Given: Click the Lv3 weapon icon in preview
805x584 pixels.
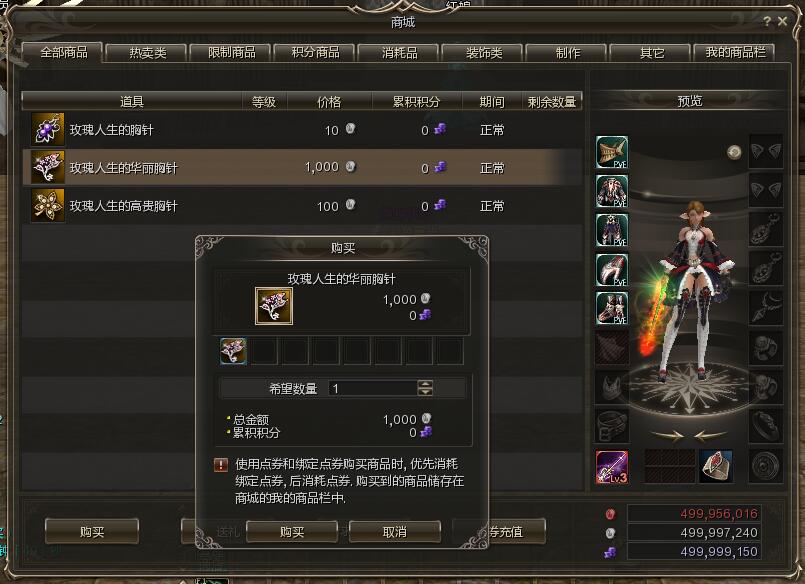Looking at the screenshot, I should 612,467.
